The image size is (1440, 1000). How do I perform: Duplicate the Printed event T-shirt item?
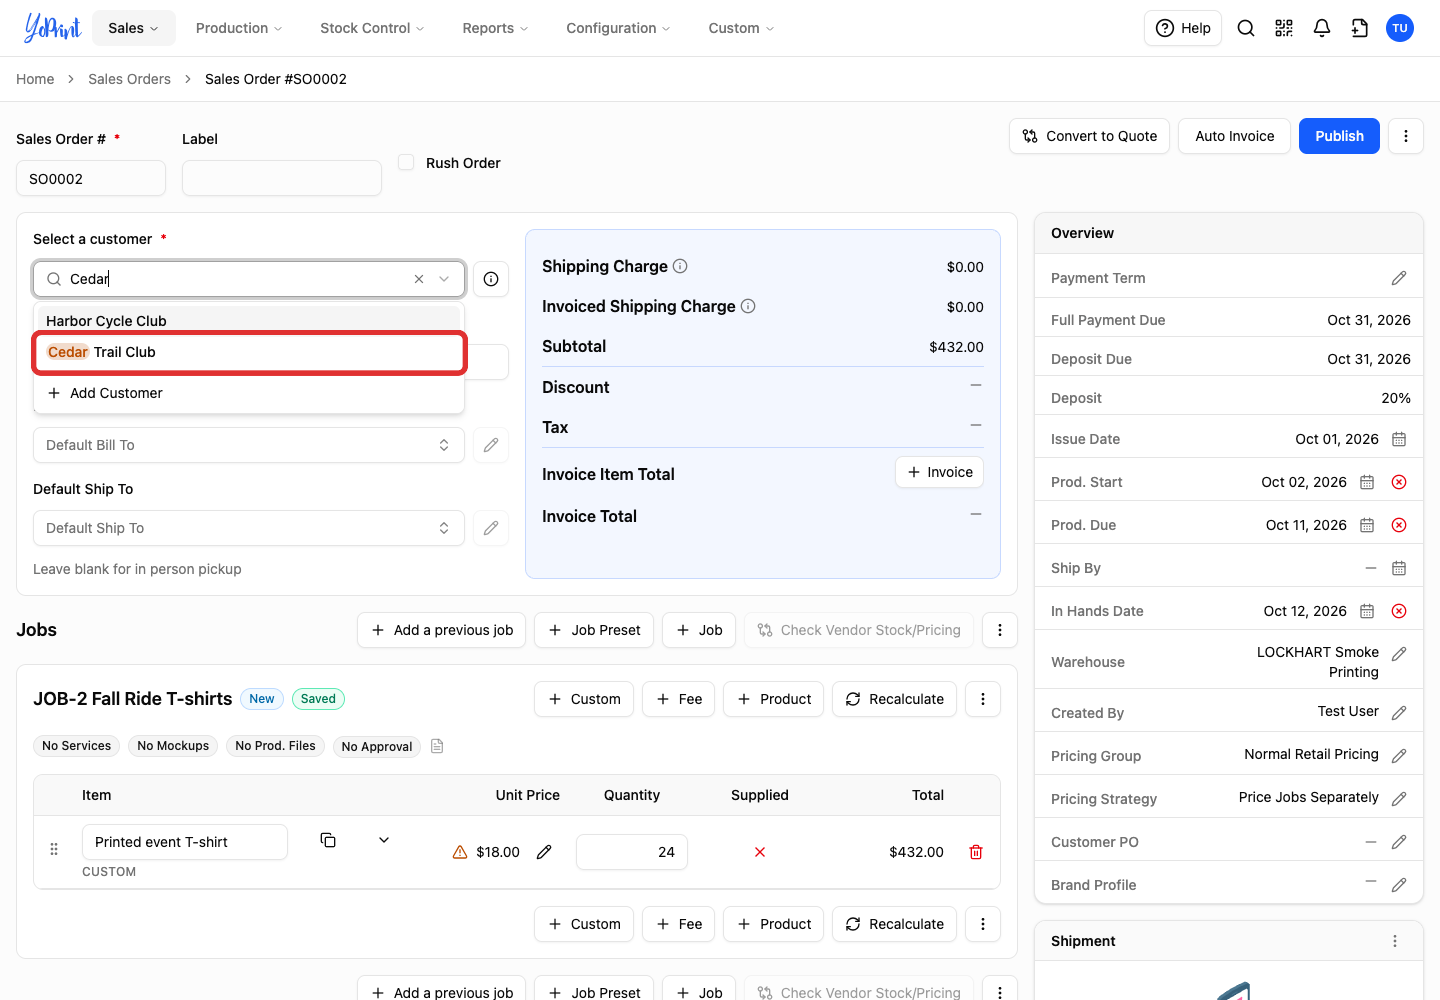coord(328,840)
